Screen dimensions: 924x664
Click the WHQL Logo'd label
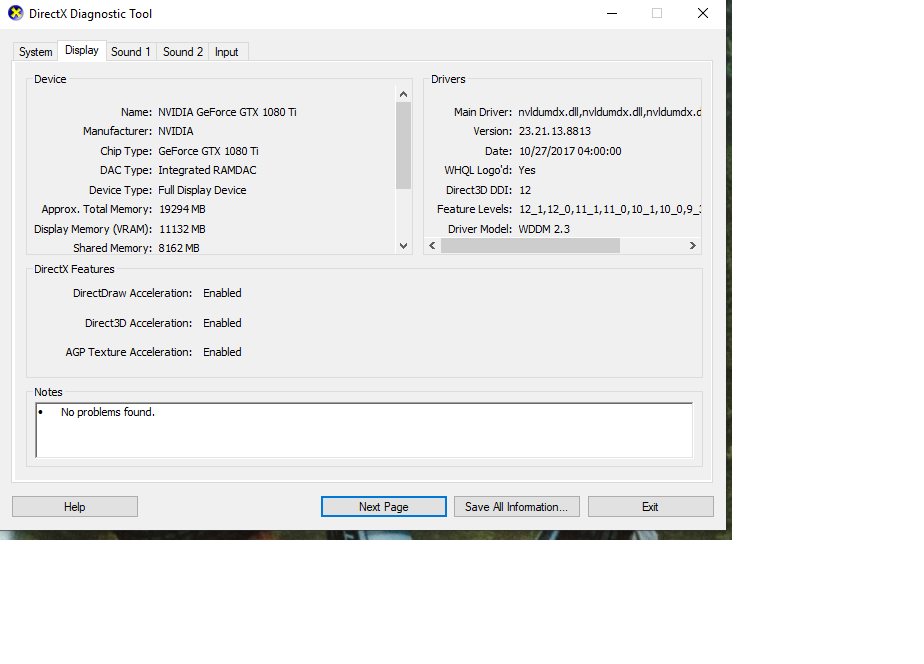pos(478,170)
